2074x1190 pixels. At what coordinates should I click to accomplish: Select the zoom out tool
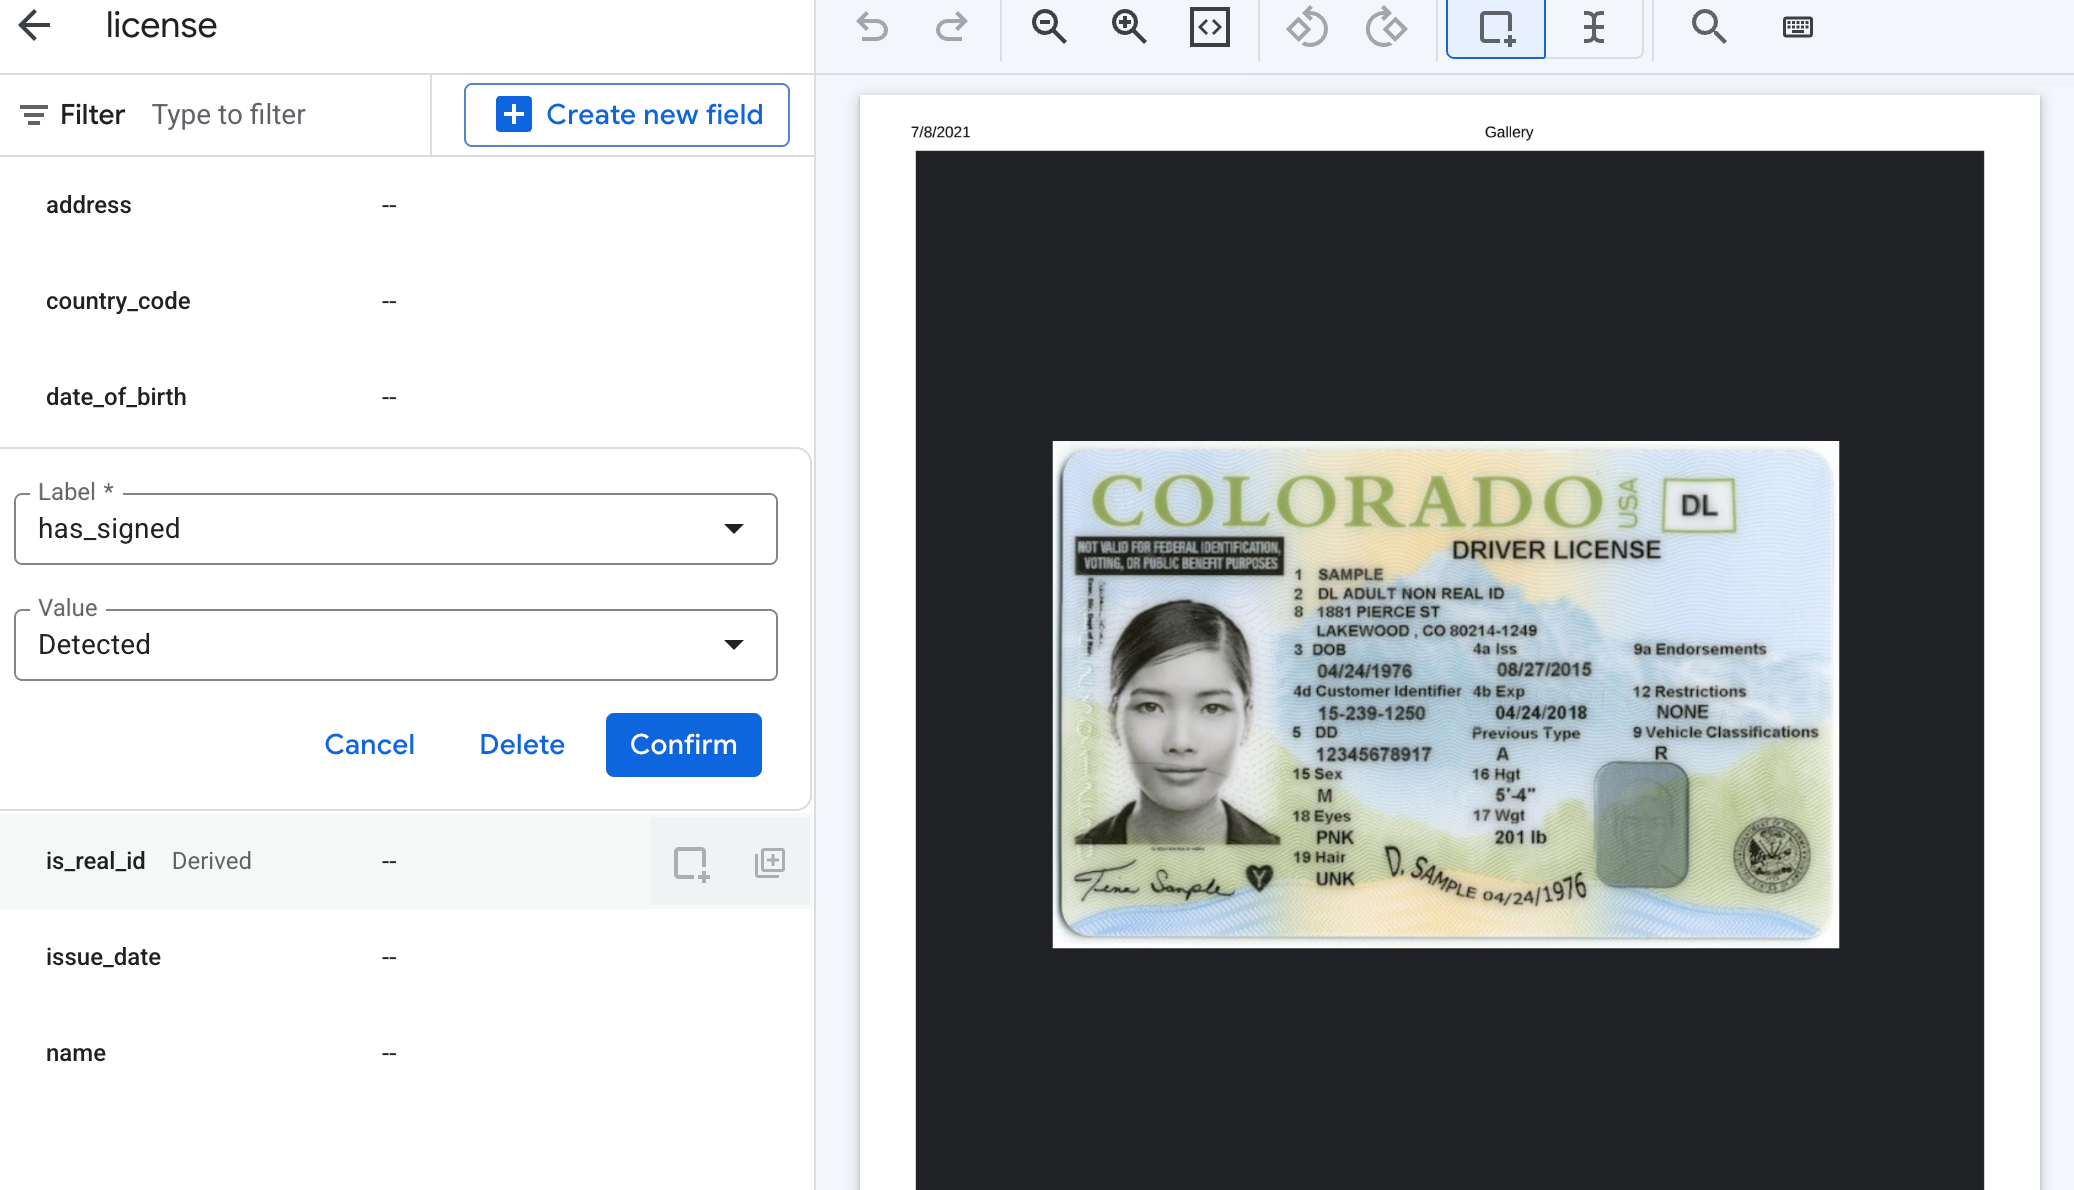pos(1046,27)
